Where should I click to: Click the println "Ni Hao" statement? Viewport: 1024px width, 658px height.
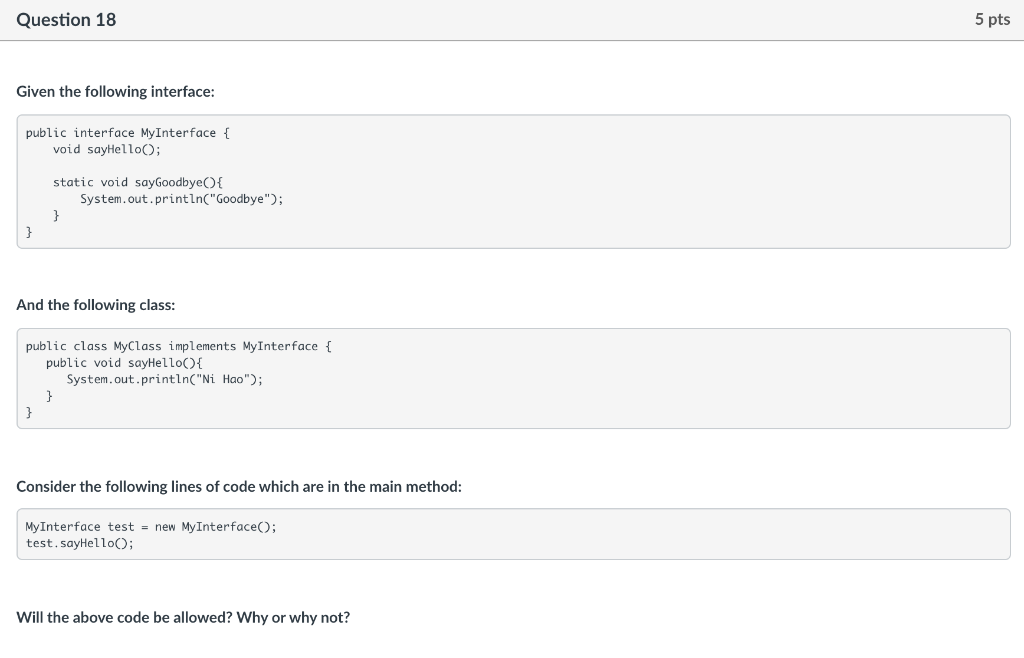point(165,379)
